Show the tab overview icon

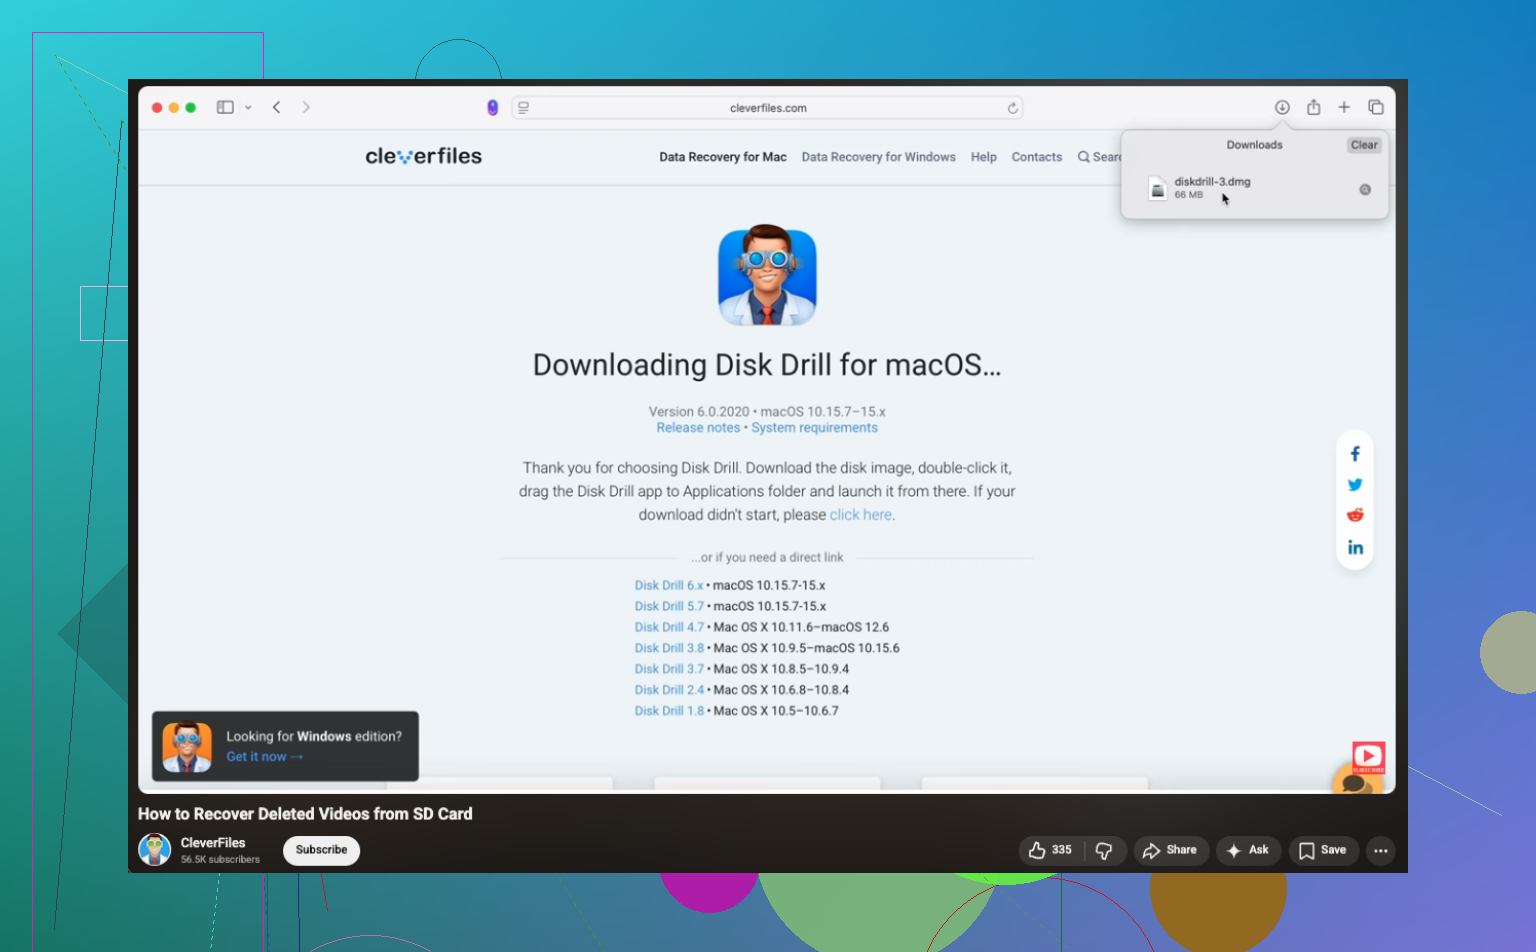coord(1376,107)
